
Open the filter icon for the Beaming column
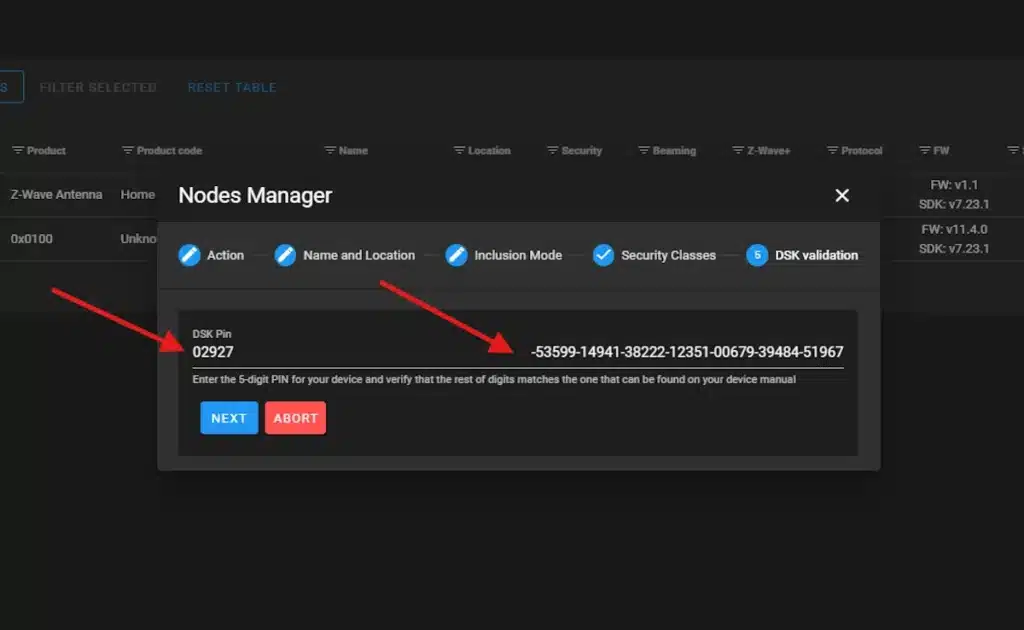[643, 151]
